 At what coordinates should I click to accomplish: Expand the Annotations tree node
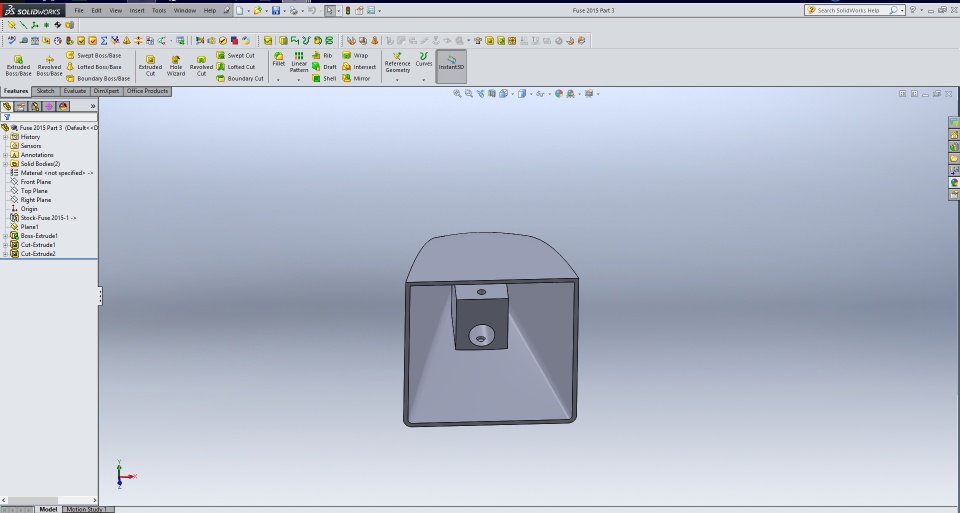[6, 155]
